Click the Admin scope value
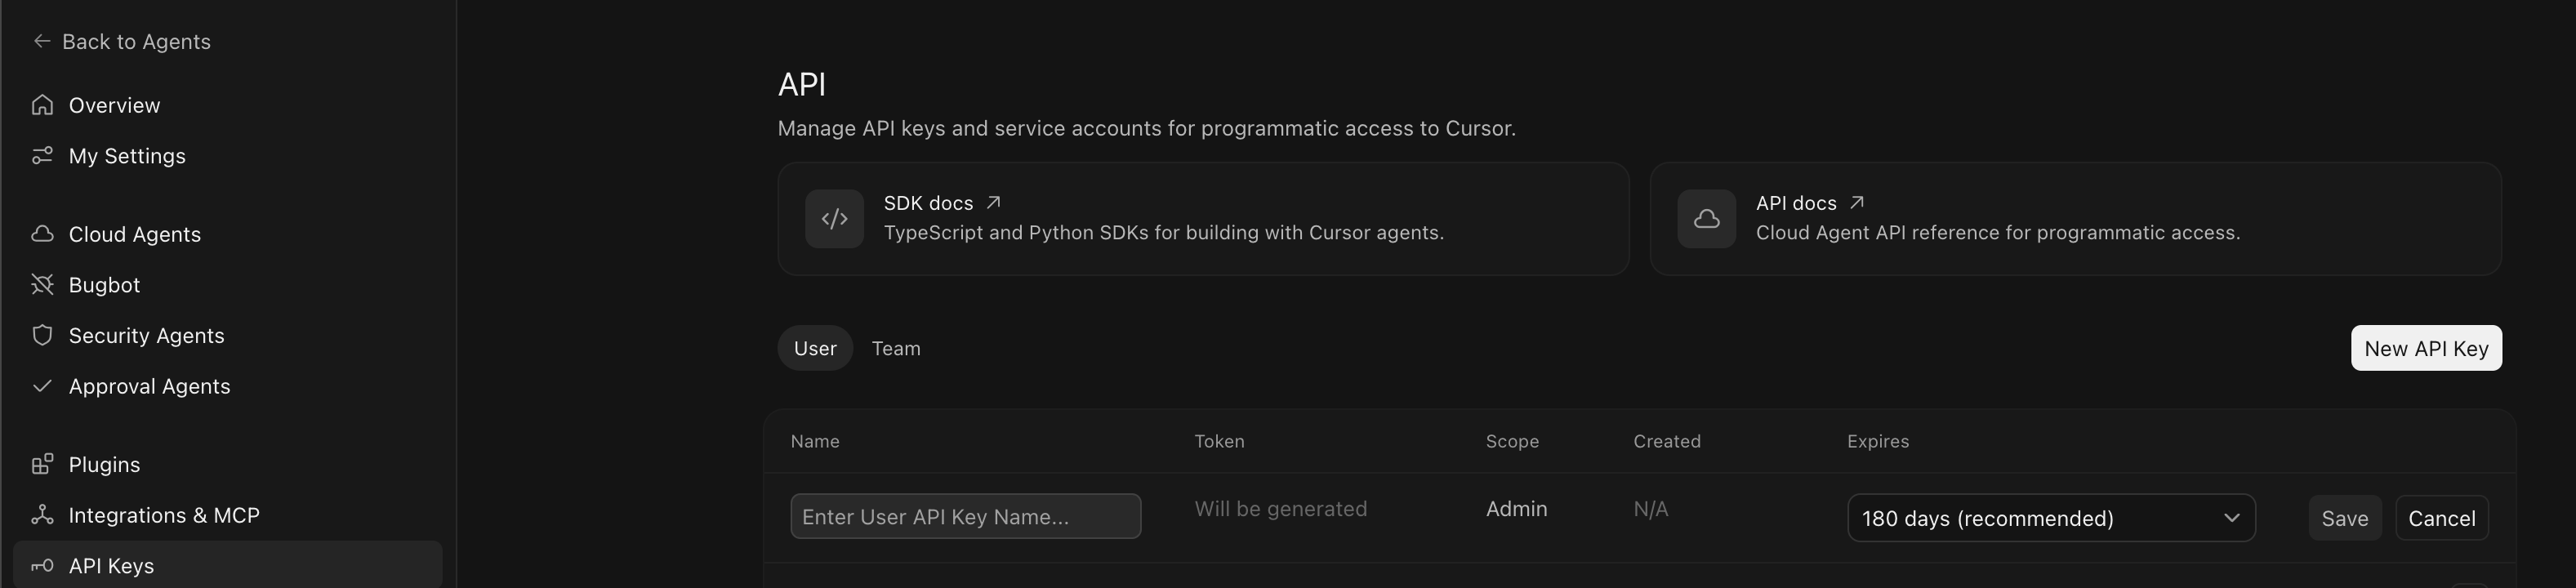Screen dimensions: 2576x588 [x=1516, y=509]
